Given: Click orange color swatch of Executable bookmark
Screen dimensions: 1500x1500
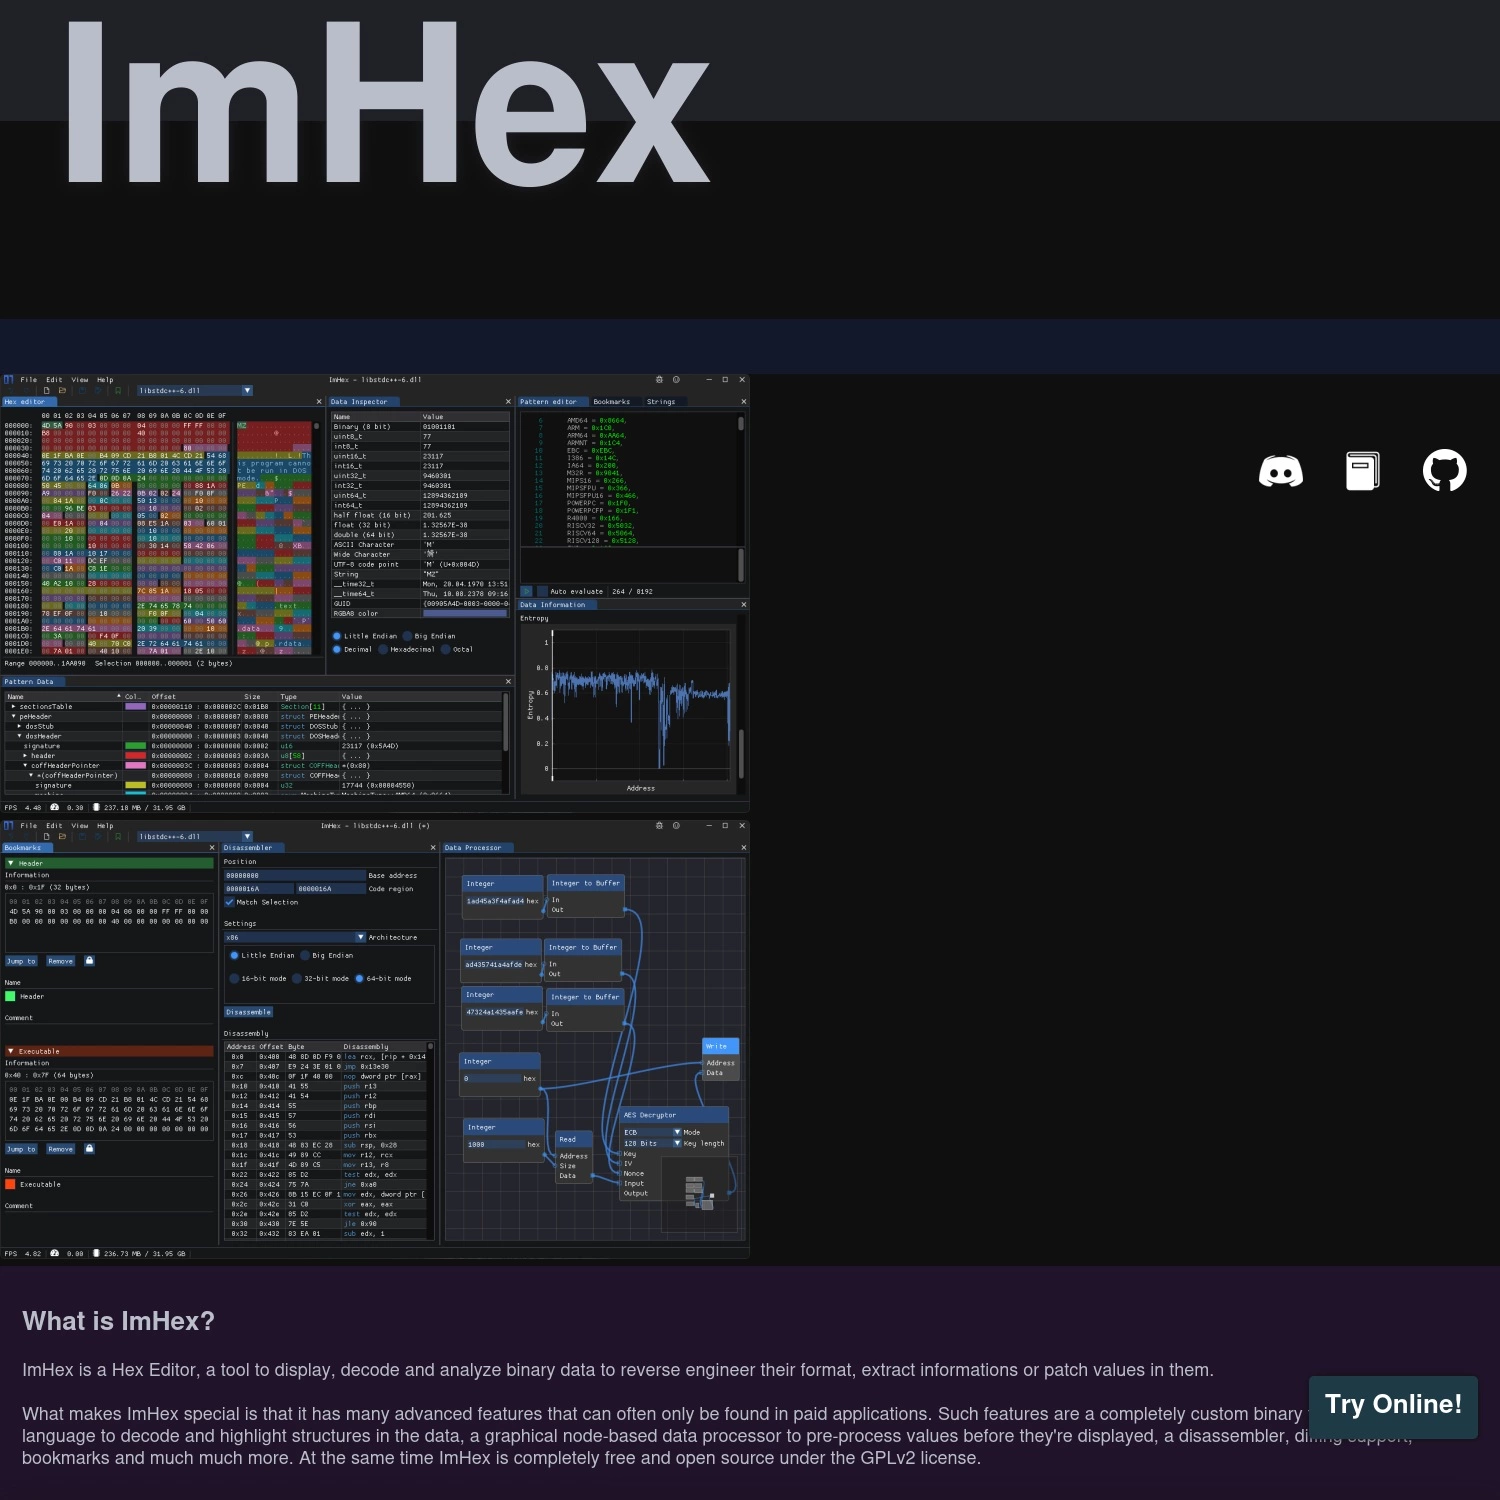Looking at the screenshot, I should (10, 1184).
